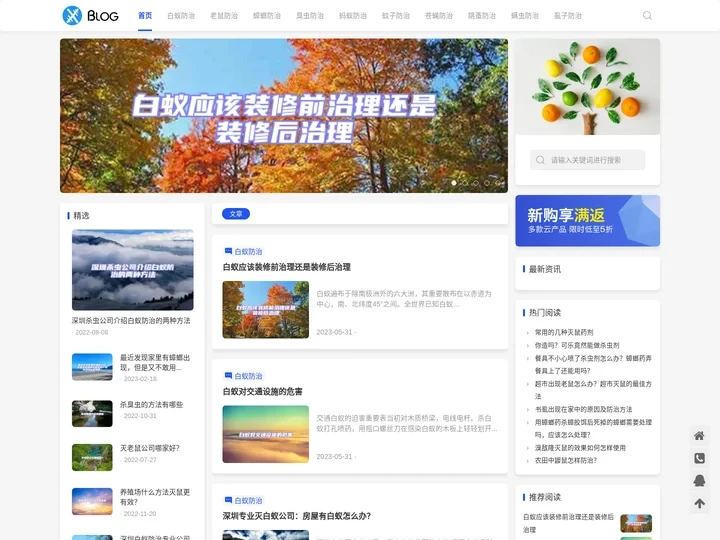Click category icon above 深圳专业灭白蚁公司 article

tap(228, 500)
